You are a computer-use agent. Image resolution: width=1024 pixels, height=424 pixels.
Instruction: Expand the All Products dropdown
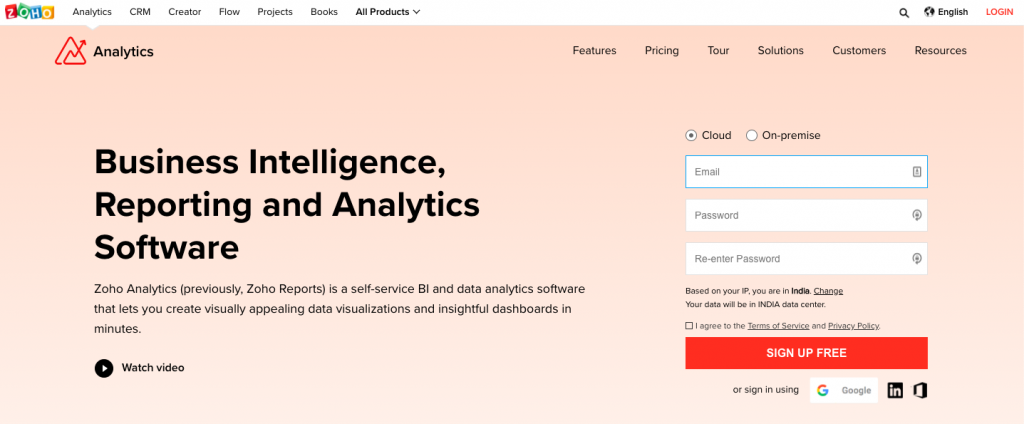(388, 12)
